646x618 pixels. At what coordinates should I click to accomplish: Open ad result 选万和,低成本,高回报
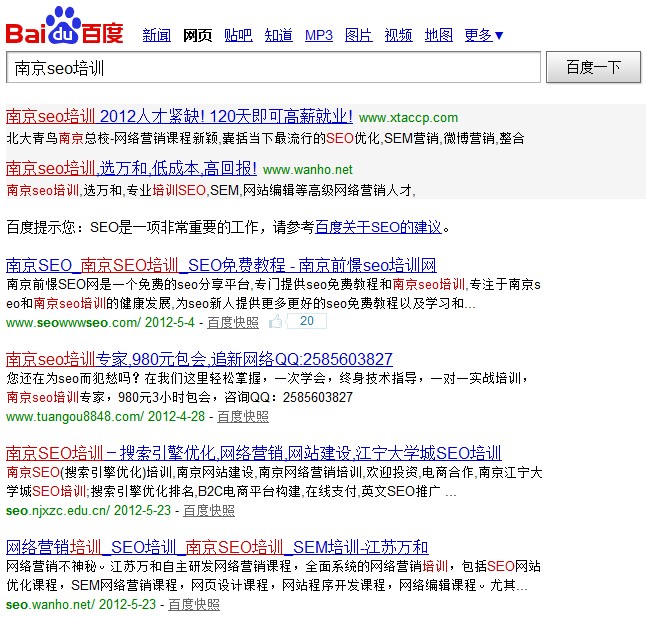131,169
